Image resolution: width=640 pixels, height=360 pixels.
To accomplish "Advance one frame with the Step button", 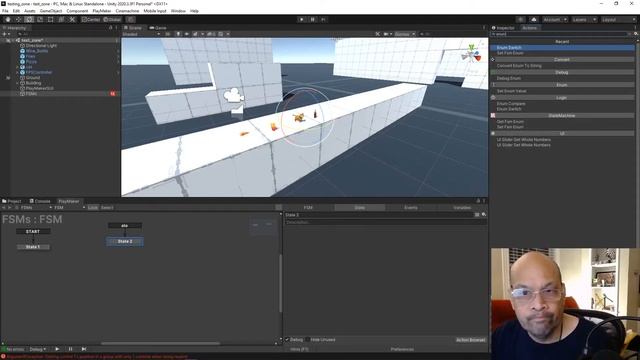I will 323,19.
